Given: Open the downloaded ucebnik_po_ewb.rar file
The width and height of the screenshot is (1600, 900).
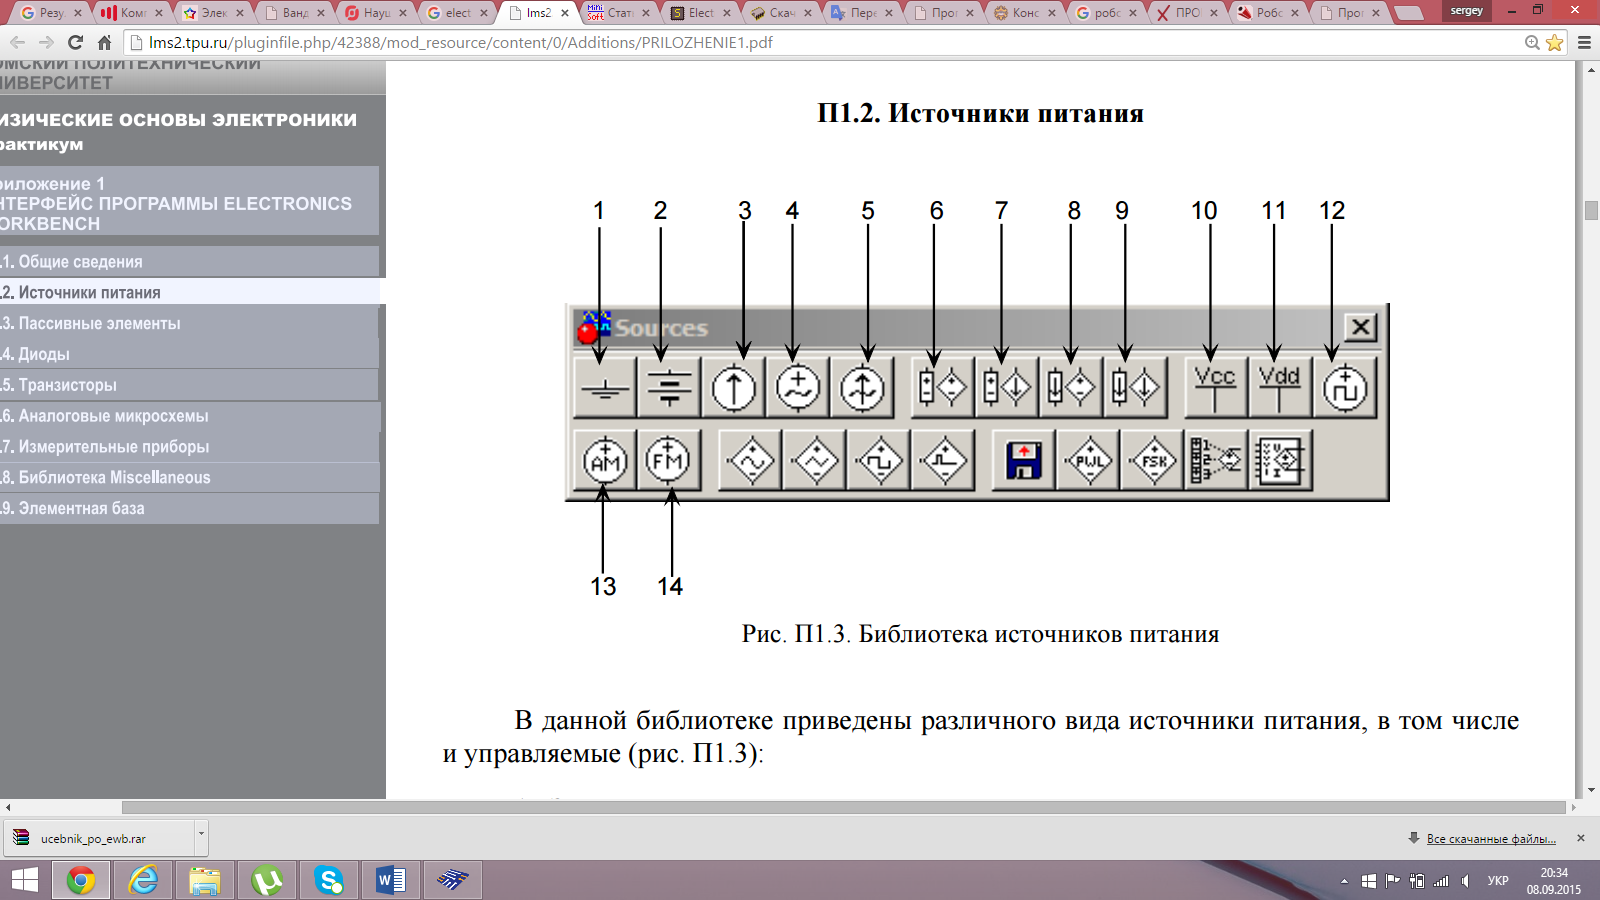Looking at the screenshot, I should 93,839.
